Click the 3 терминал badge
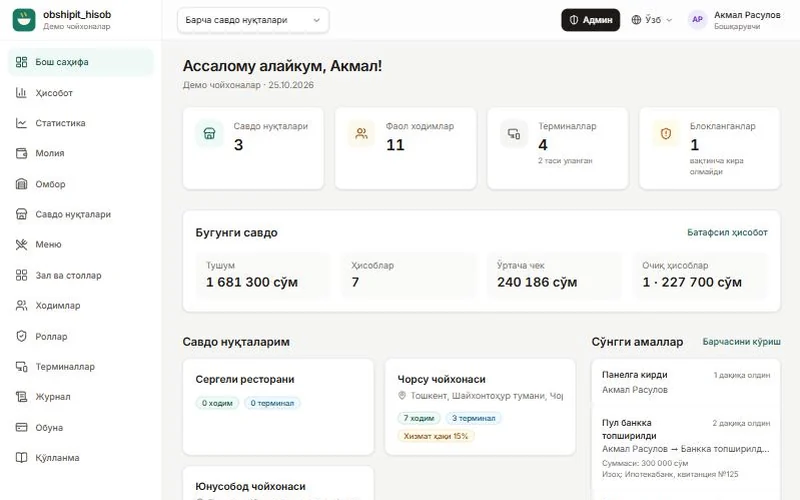This screenshot has height=500, width=800. click(x=473, y=418)
